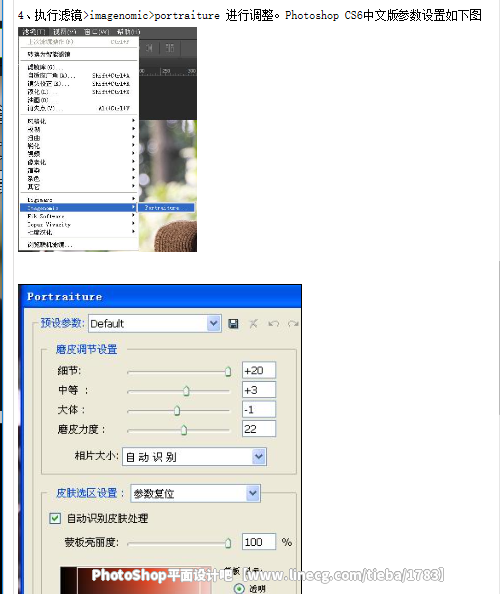The image size is (500, 594).
Task: Click the 中等 value field showing +3
Action: 259,390
